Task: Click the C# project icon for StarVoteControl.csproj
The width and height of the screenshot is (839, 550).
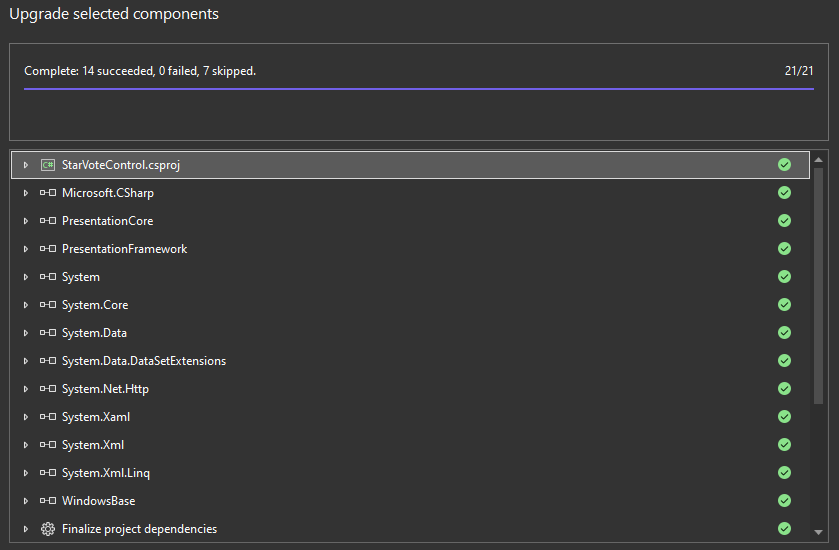Action: pyautogui.click(x=47, y=165)
